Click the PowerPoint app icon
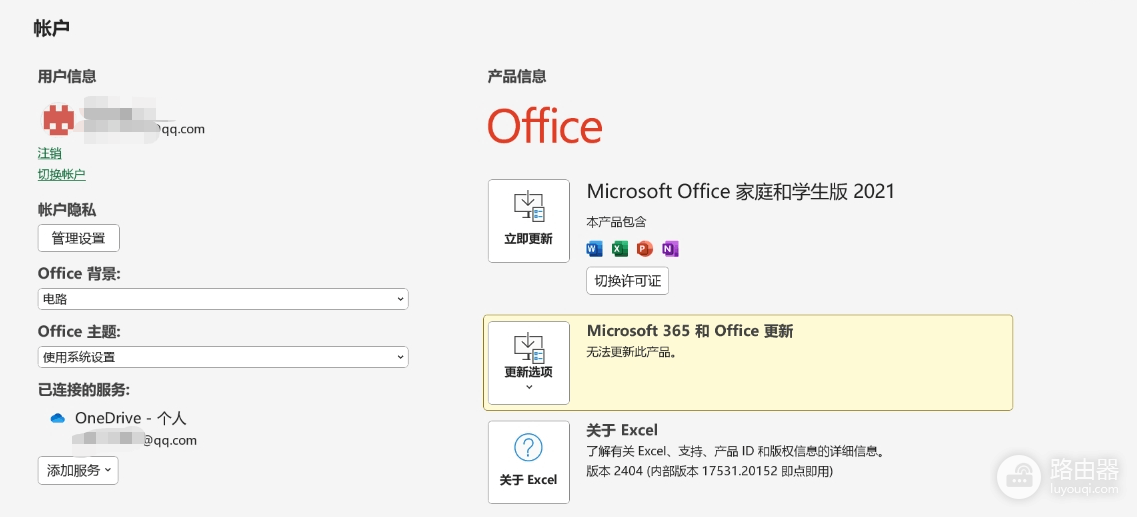 (x=645, y=249)
